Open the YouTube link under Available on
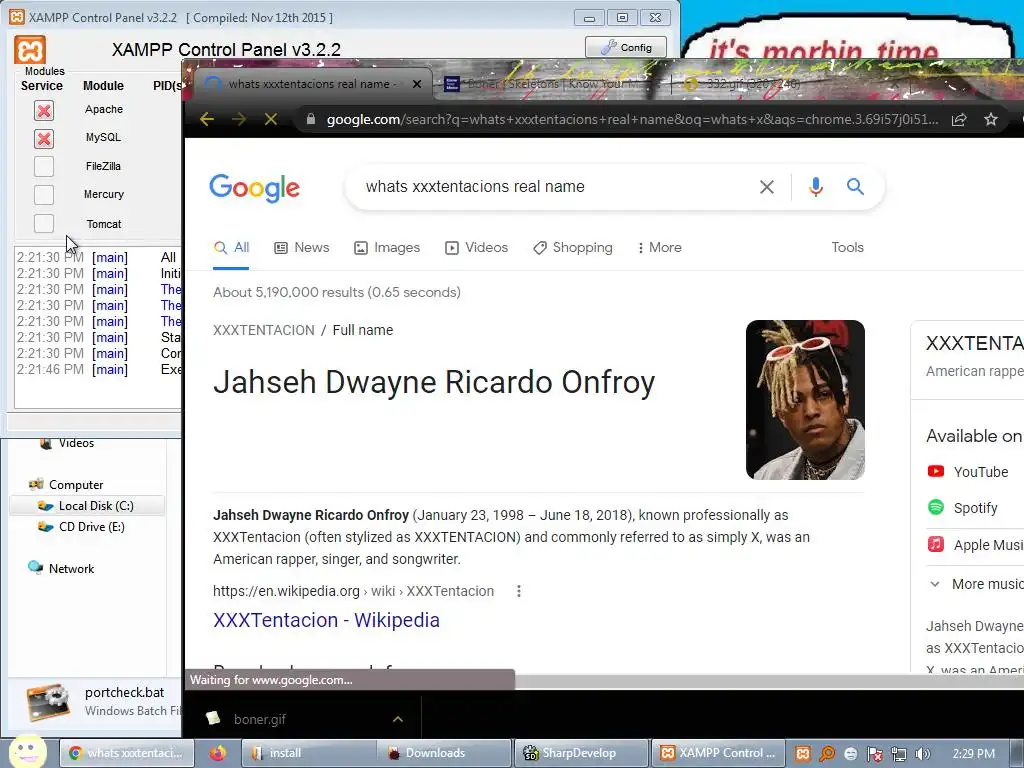The height and width of the screenshot is (768, 1024). pos(980,472)
